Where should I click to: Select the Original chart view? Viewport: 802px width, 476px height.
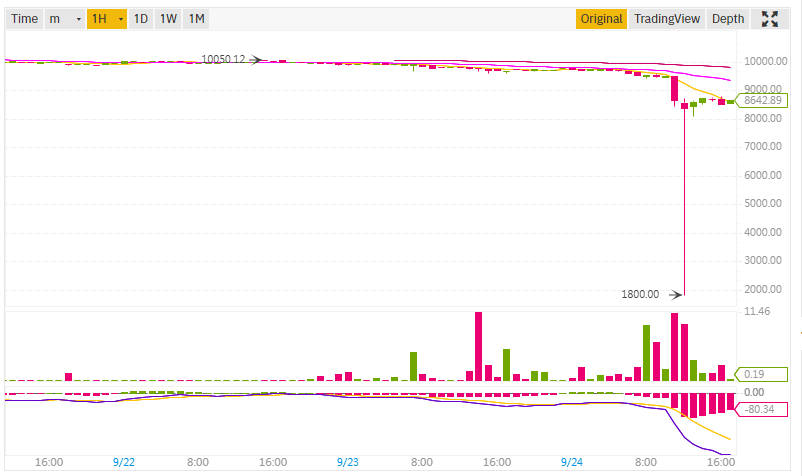(602, 19)
